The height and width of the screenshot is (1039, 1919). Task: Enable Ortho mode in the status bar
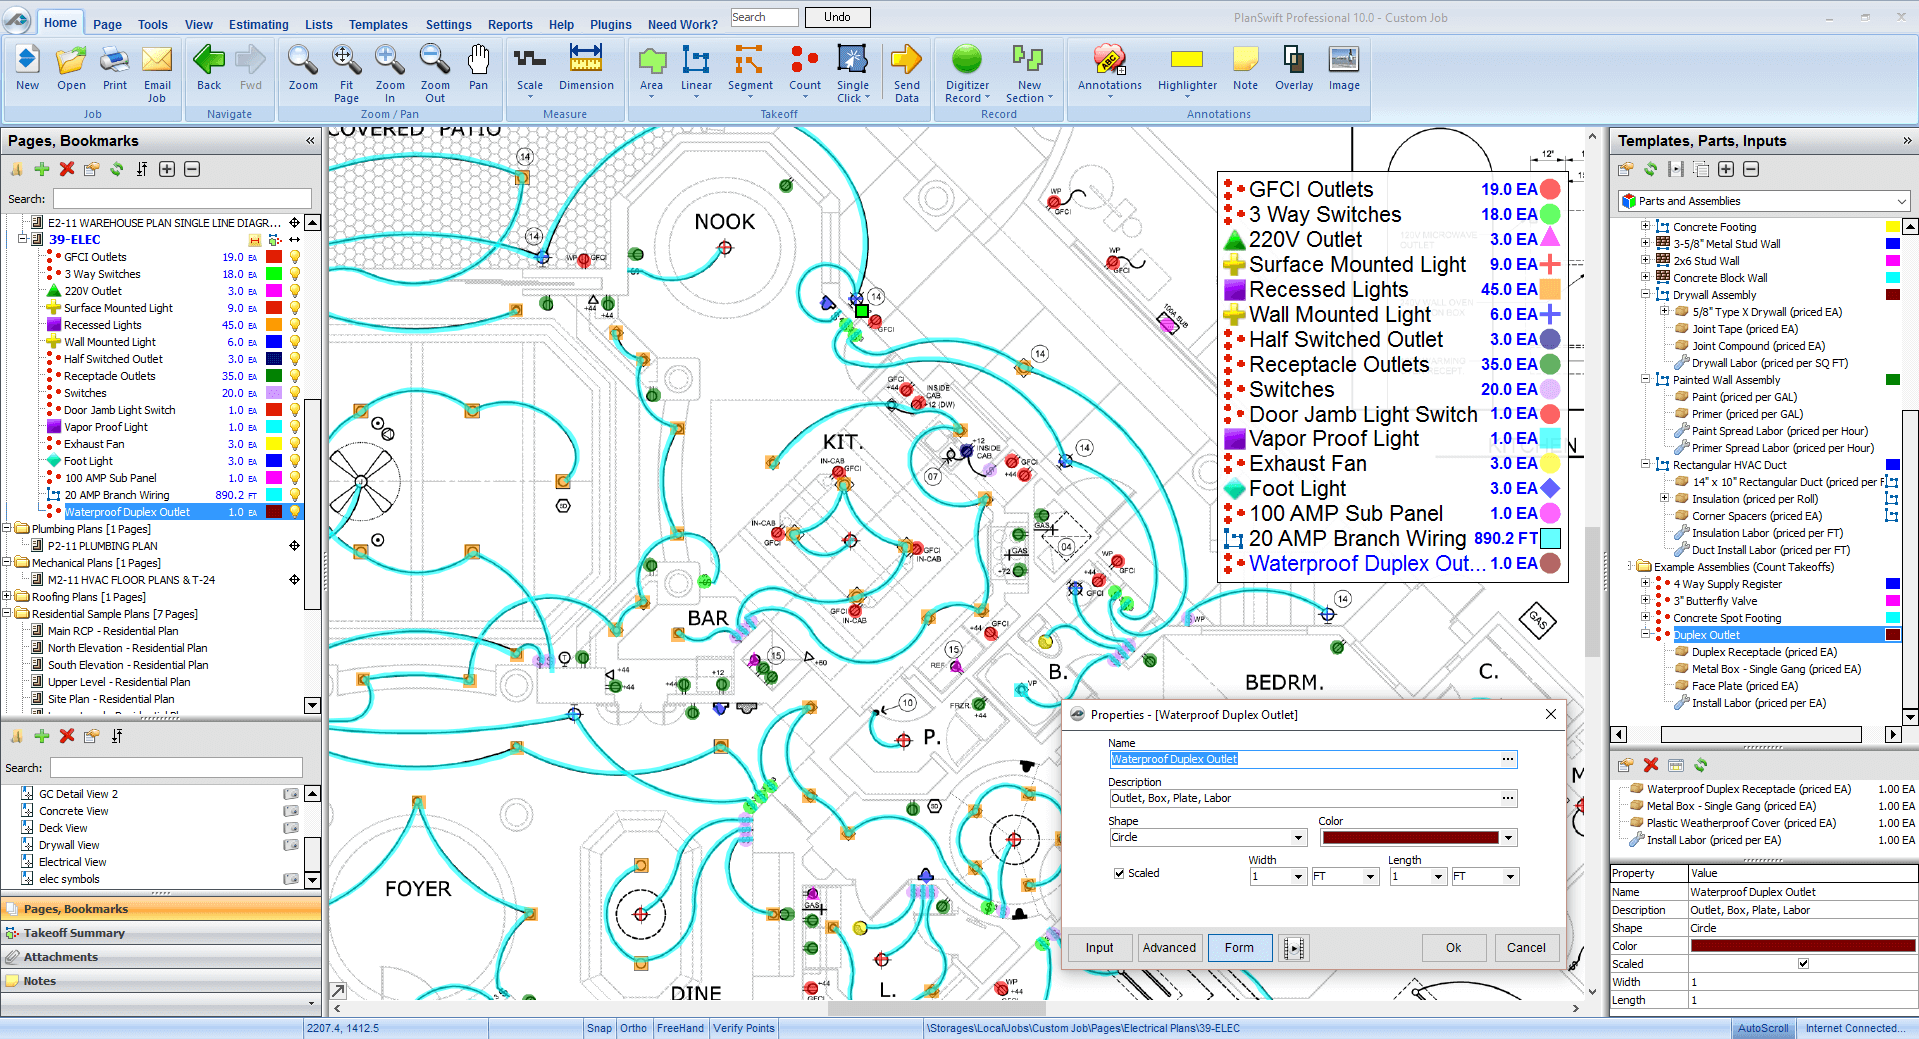(x=633, y=1028)
